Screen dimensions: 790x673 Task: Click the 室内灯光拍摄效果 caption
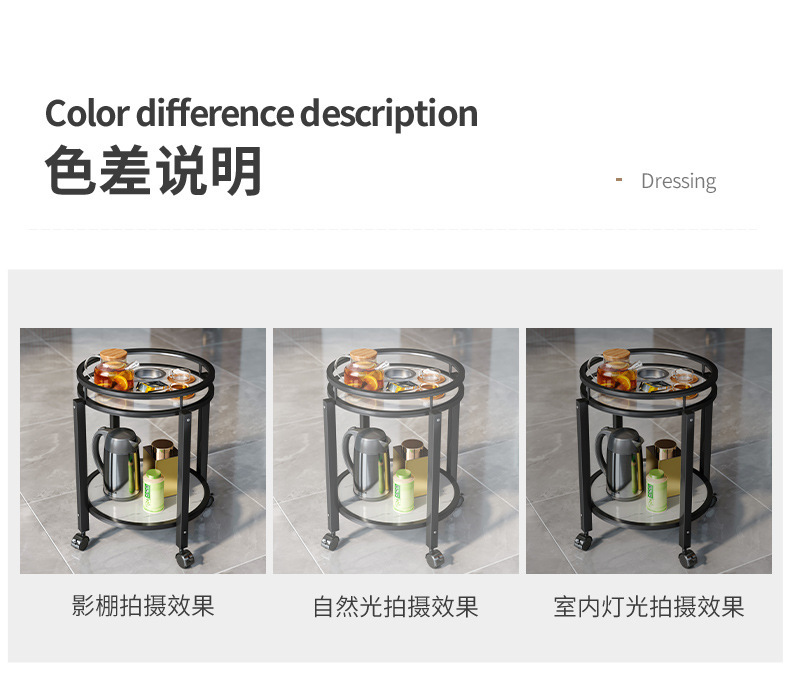(x=649, y=607)
